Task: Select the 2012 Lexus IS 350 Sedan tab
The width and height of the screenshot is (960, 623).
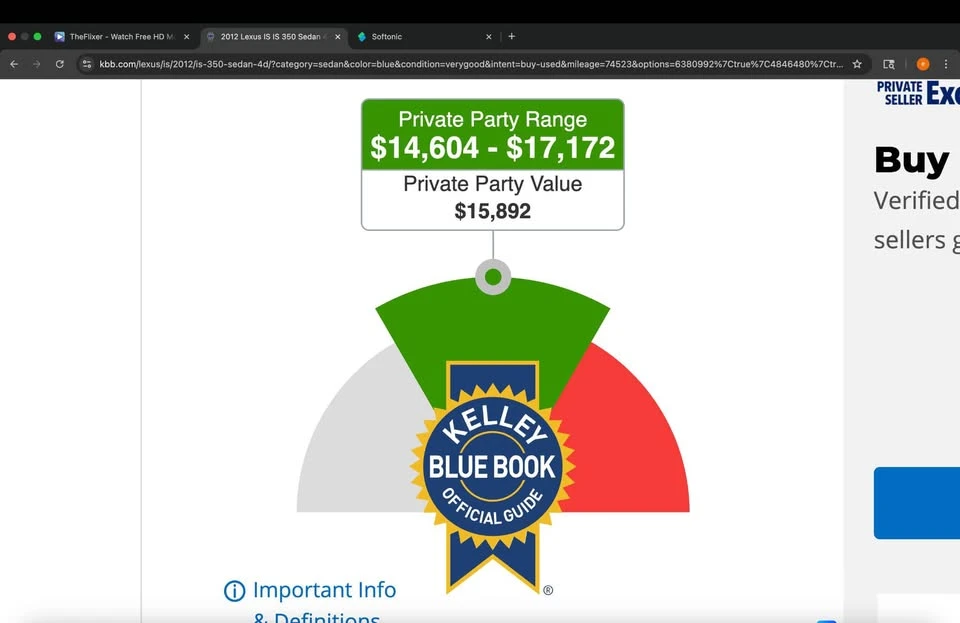Action: [274, 37]
